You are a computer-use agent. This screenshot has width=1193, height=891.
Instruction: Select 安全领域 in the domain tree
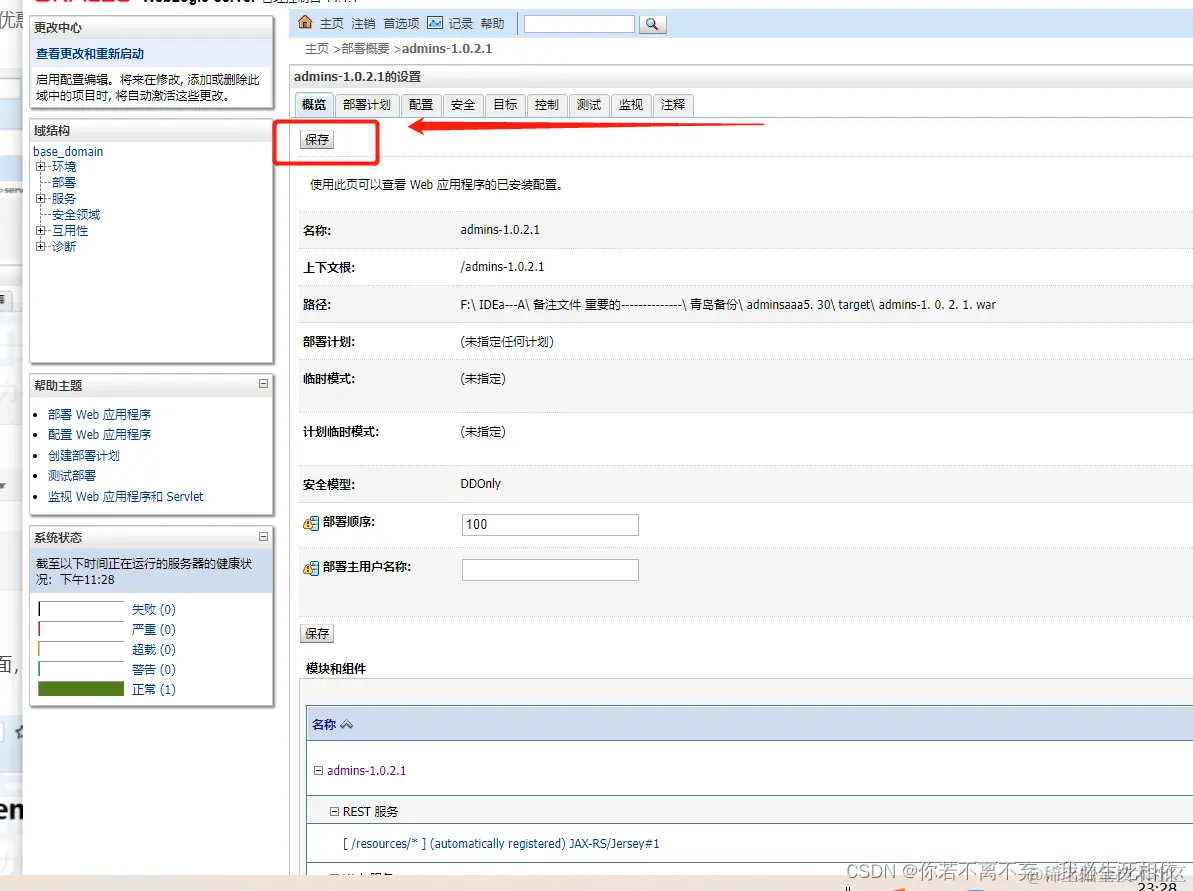tap(76, 215)
